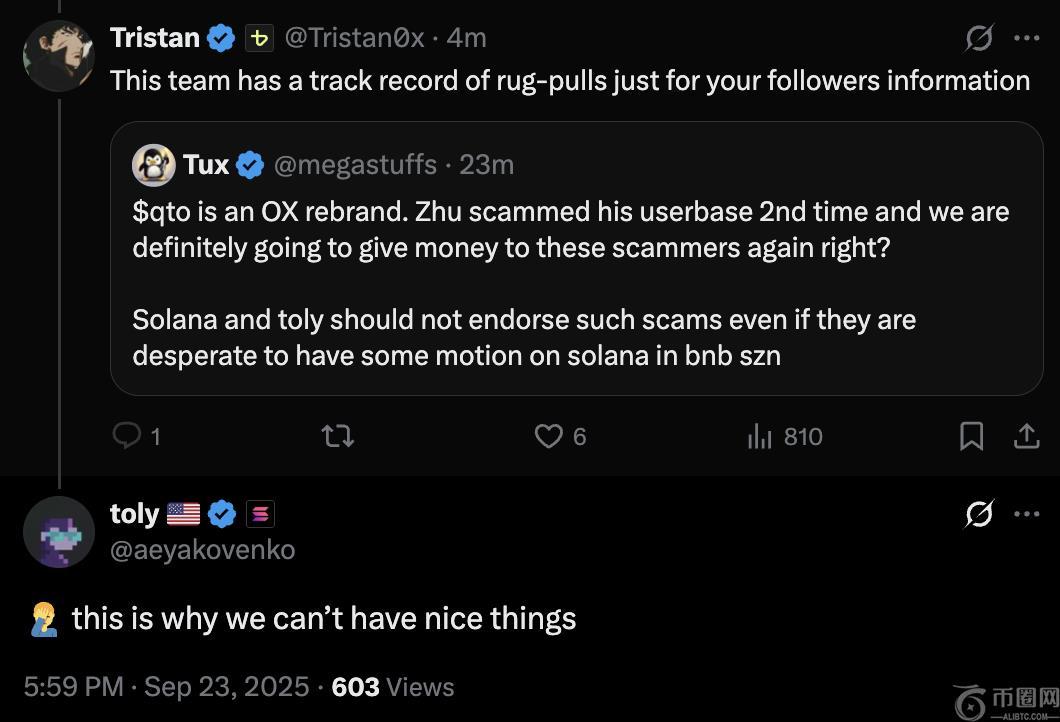Image resolution: width=1060 pixels, height=722 pixels.
Task: Open more options menu on toly's tweet
Action: click(1027, 514)
